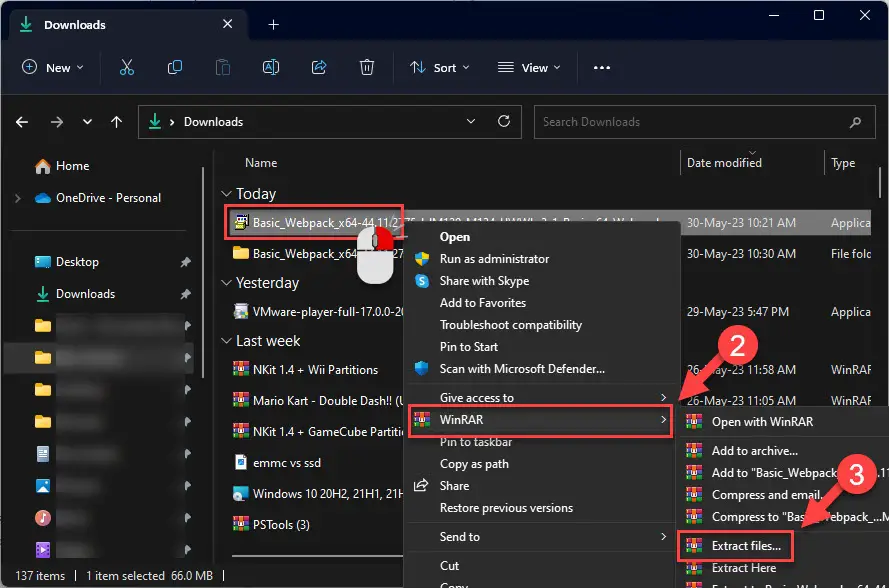The width and height of the screenshot is (889, 588).
Task: Open the Sort dropdown menu
Action: click(440, 67)
